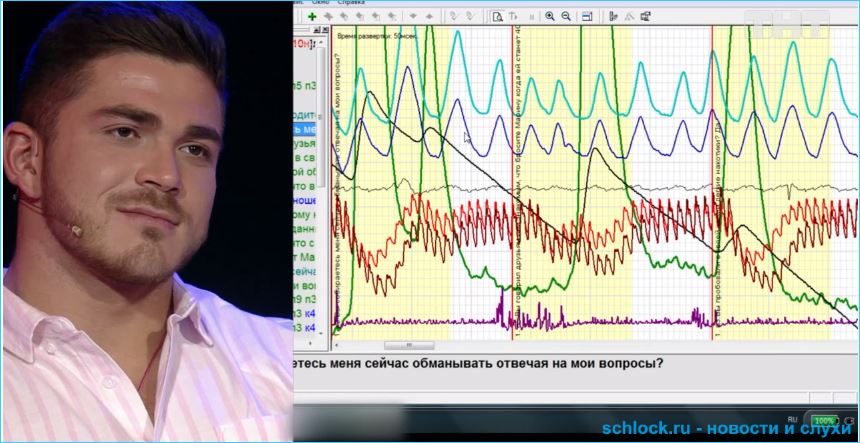Select the list row starting 'сейча'
The height and width of the screenshot is (443, 860).
coord(305,271)
